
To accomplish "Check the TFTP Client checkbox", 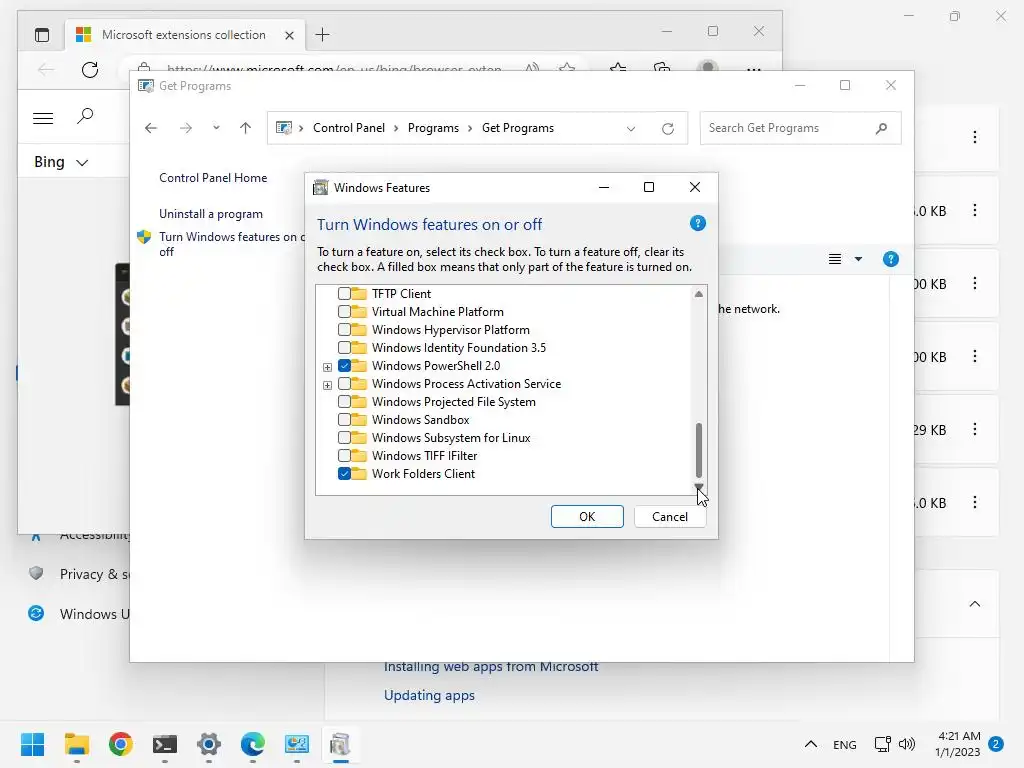I will point(344,294).
